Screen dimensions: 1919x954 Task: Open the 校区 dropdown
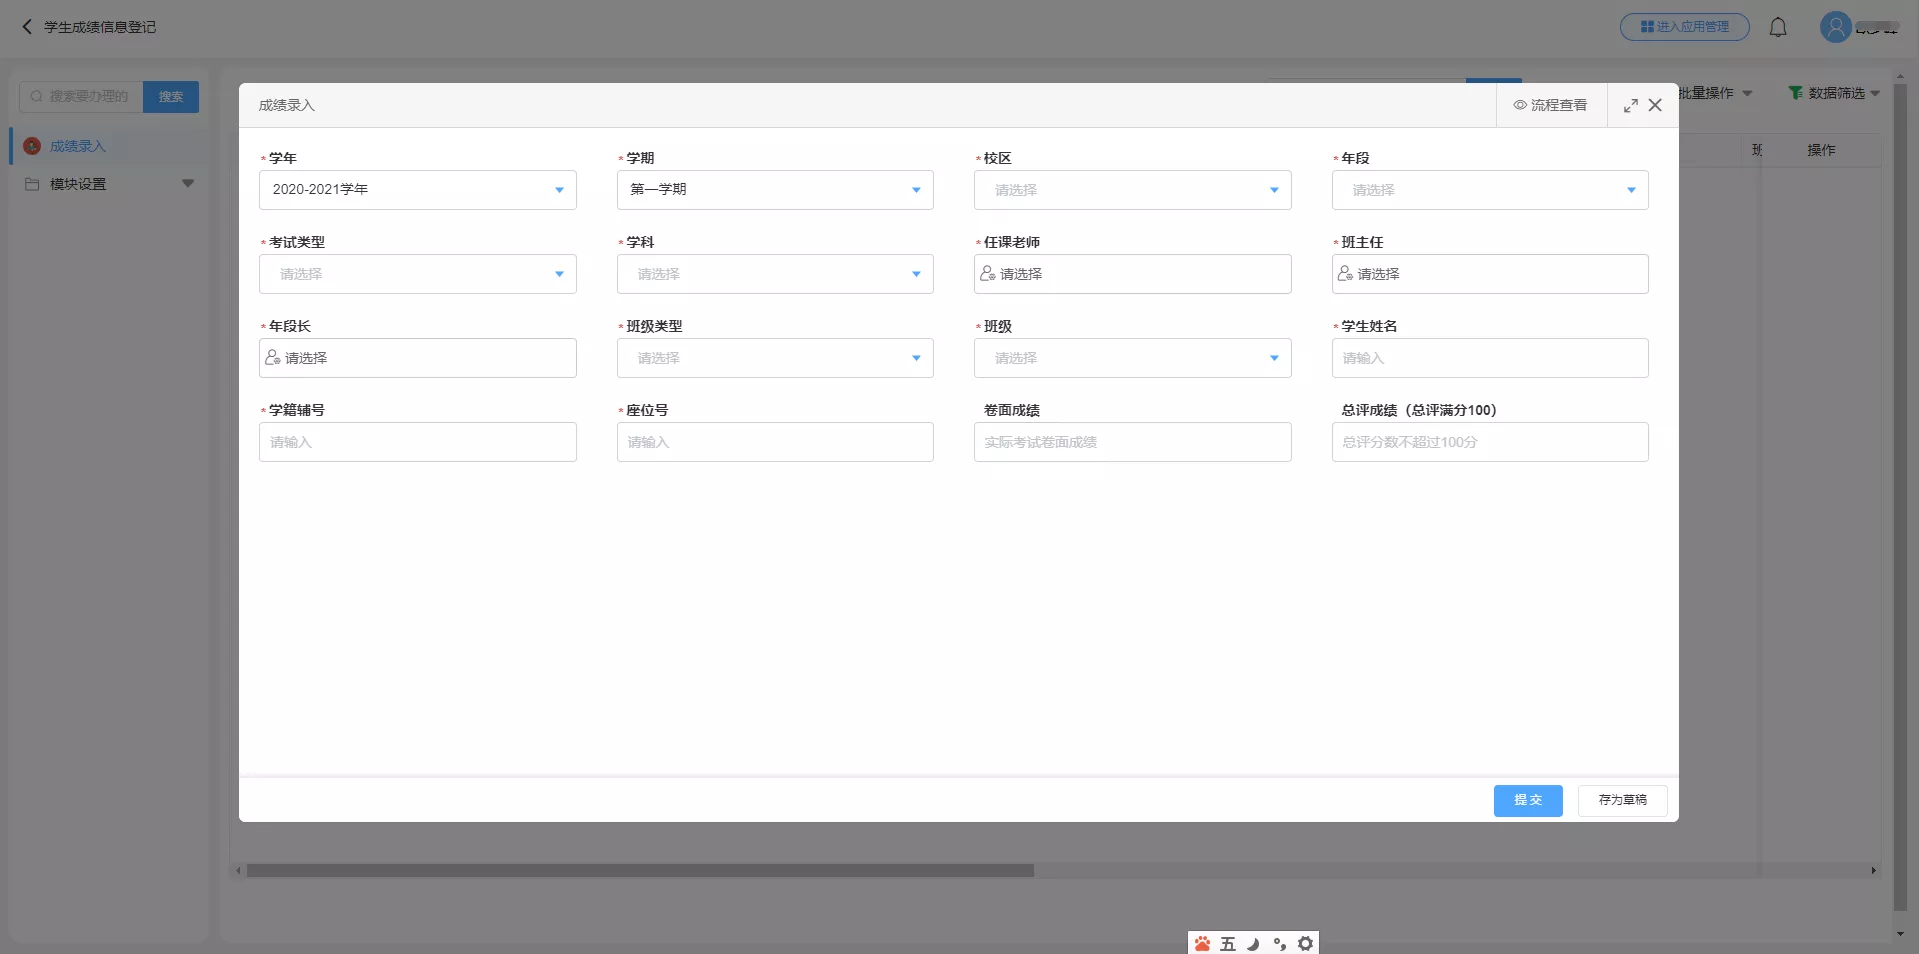pyautogui.click(x=1133, y=190)
